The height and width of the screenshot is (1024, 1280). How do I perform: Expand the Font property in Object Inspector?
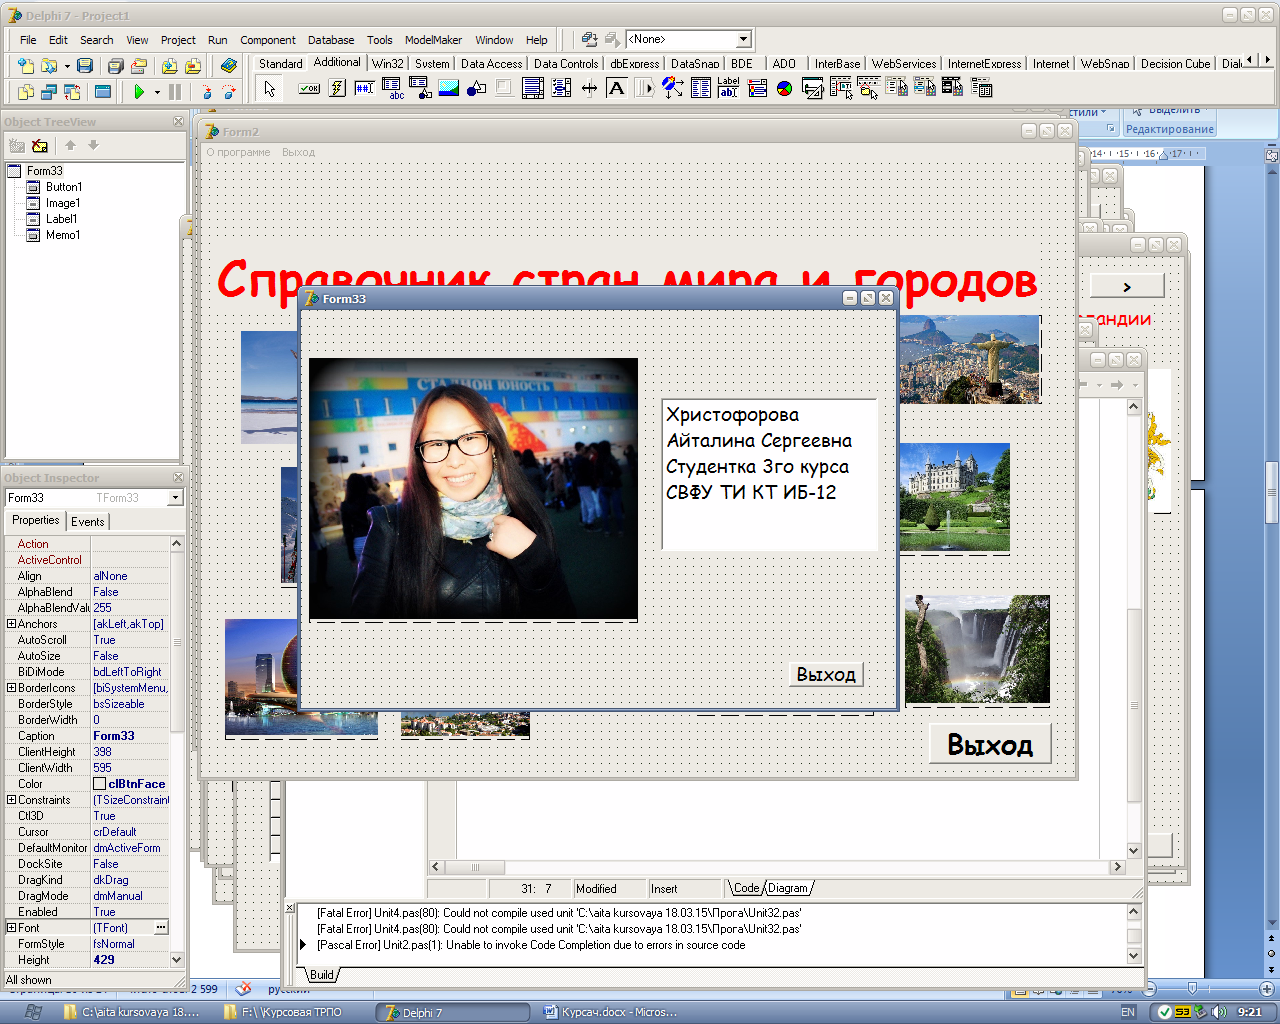pyautogui.click(x=11, y=928)
